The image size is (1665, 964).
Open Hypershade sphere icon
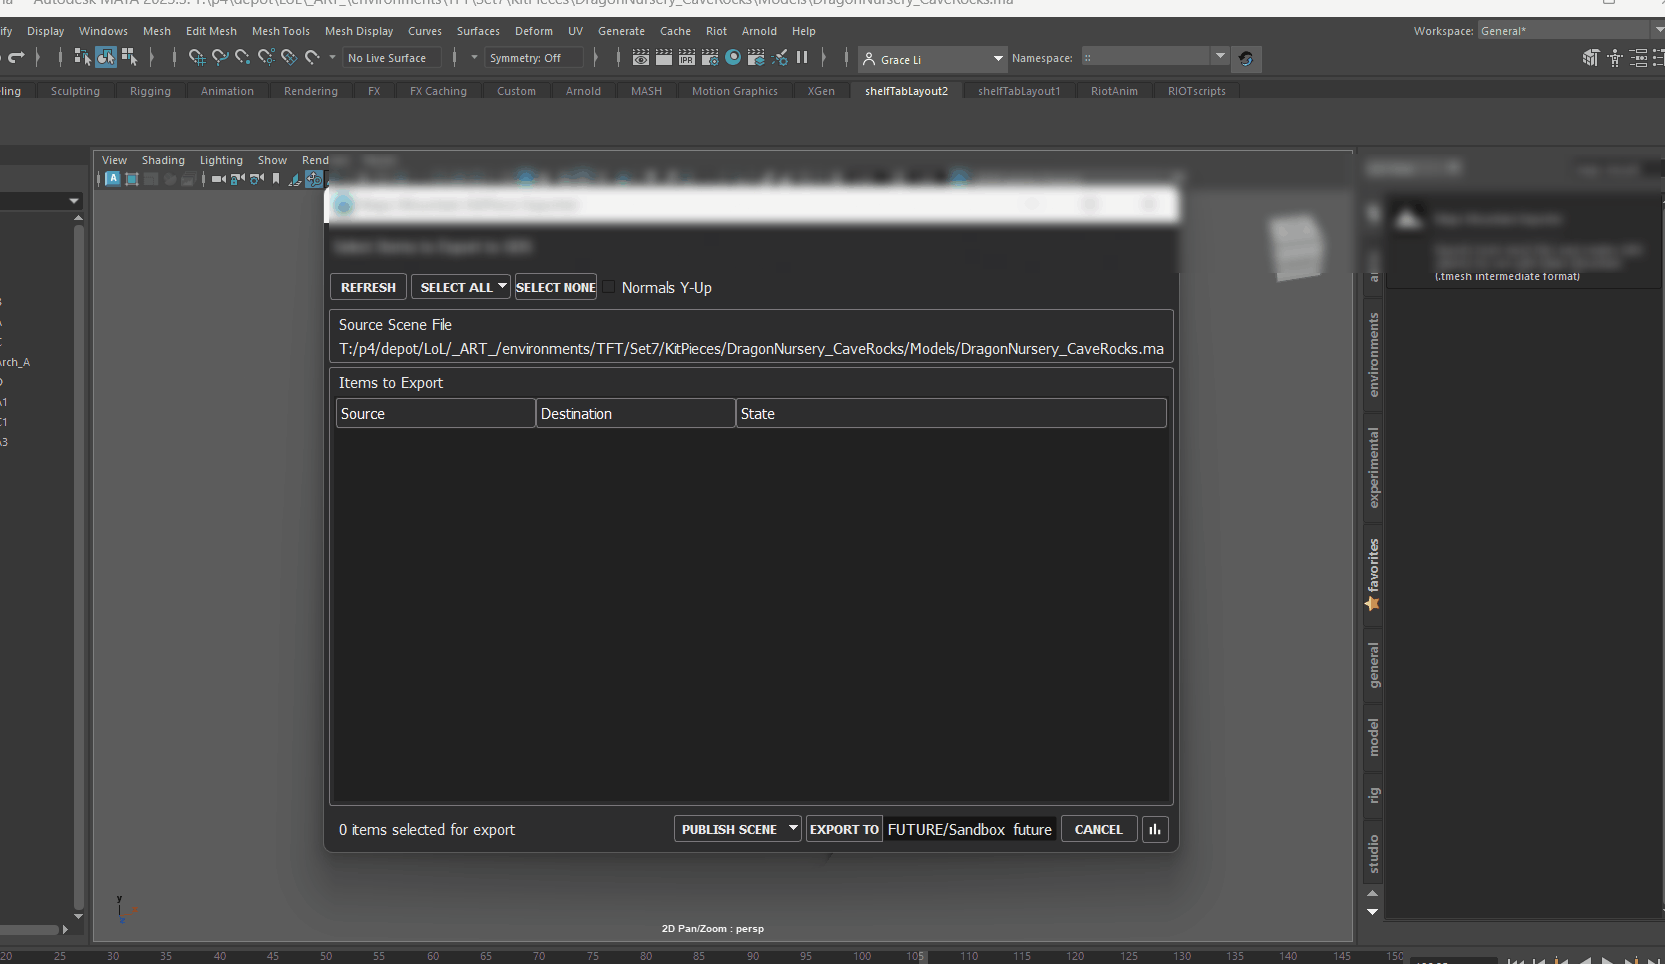[733, 57]
